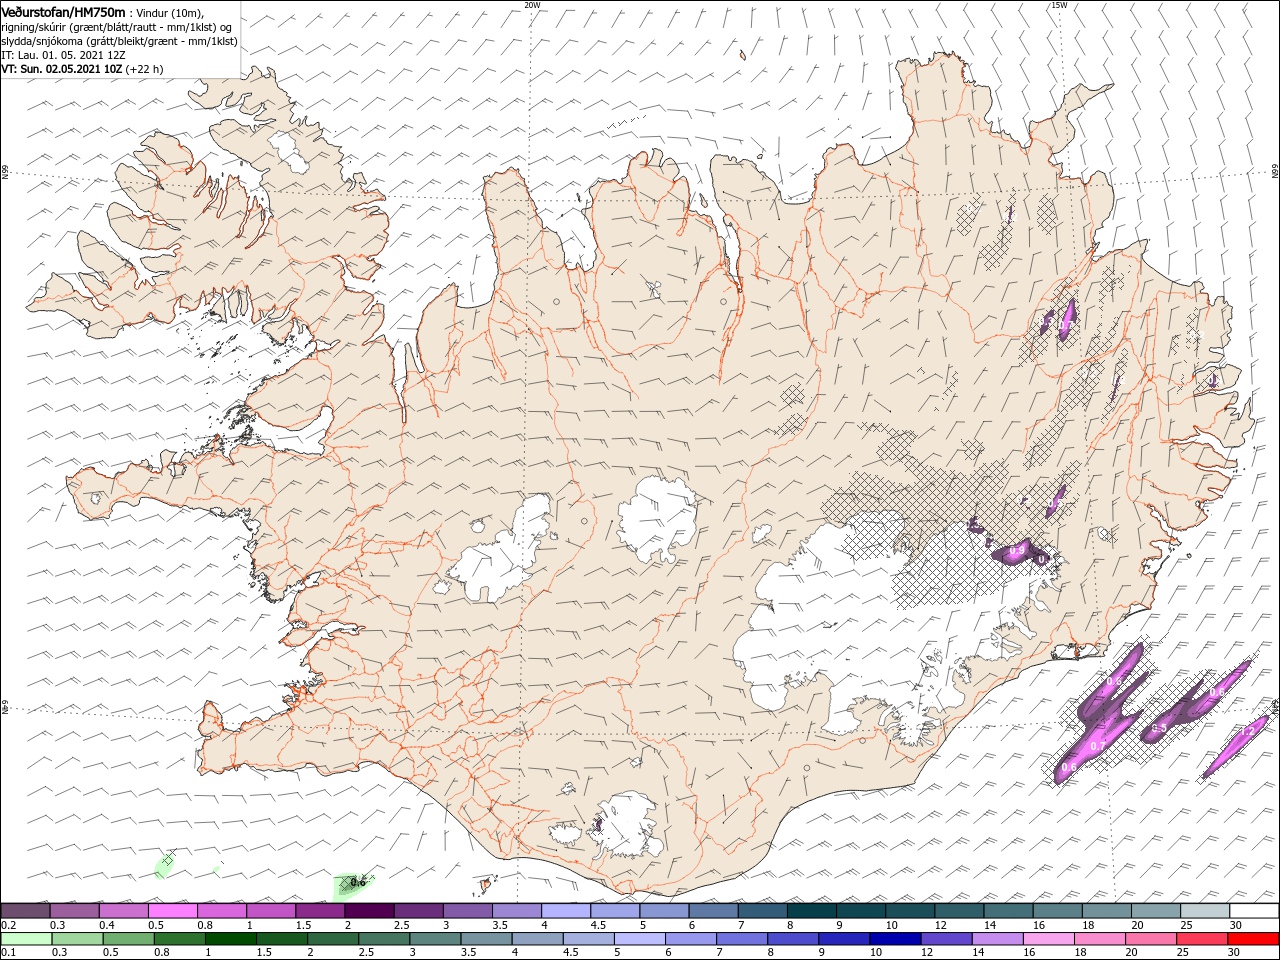Select upper legend pink swatch starting at 0.5
This screenshot has width=1280, height=960.
(172, 911)
